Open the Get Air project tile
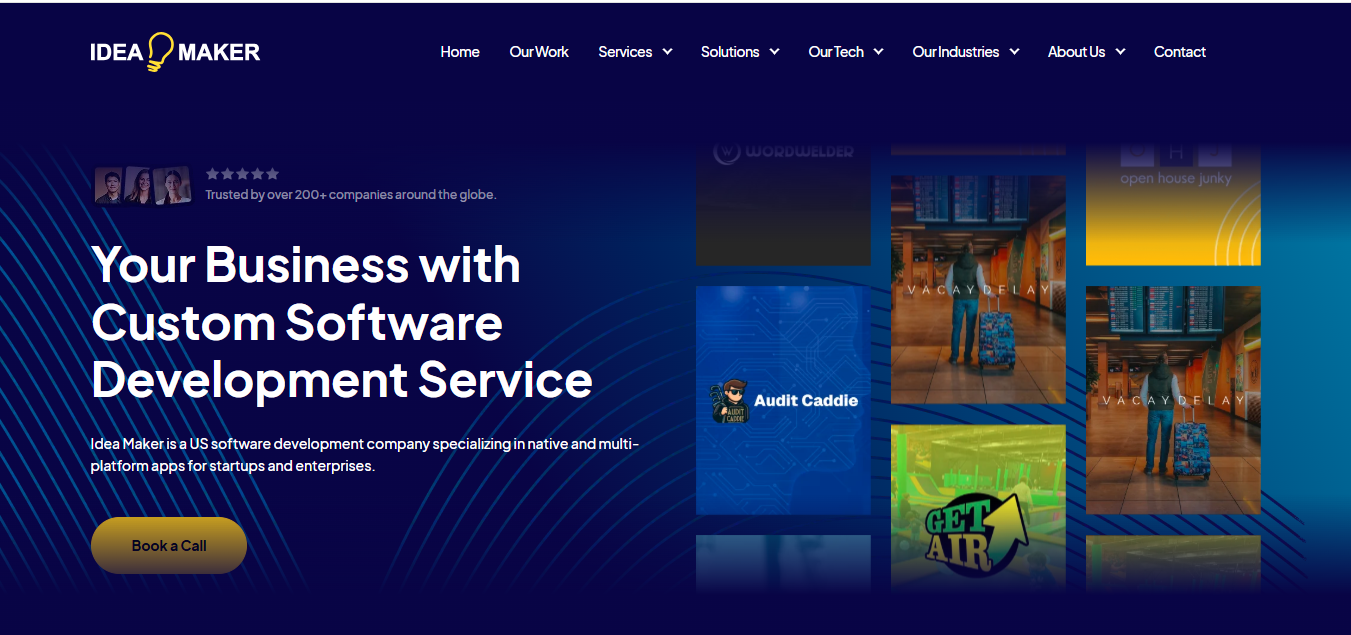Screen dimensions: 1351x635 978,508
